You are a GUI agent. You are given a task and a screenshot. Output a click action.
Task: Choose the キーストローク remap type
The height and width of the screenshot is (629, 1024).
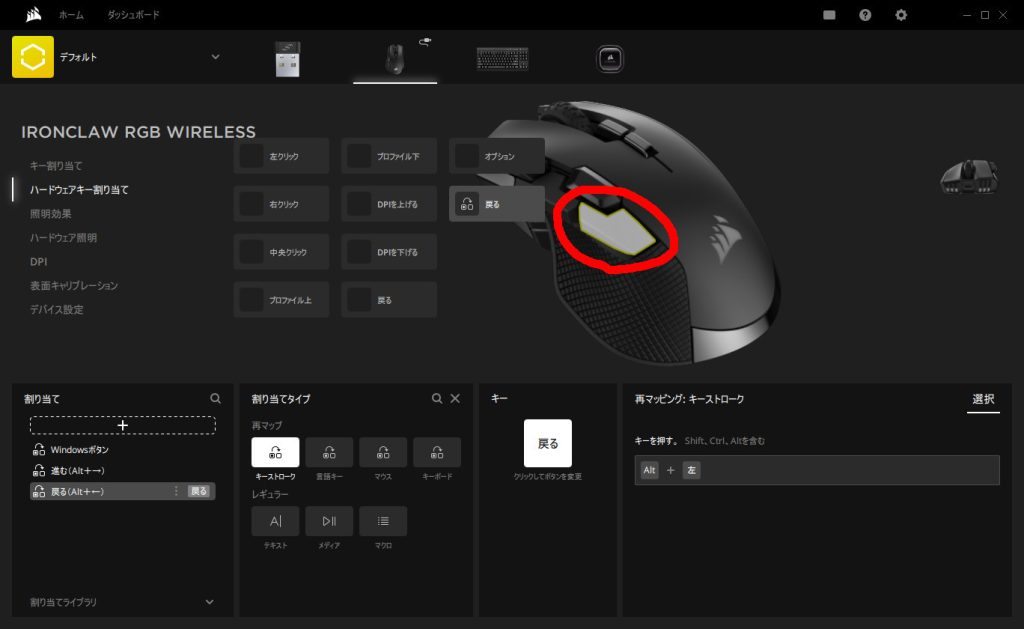pos(276,453)
